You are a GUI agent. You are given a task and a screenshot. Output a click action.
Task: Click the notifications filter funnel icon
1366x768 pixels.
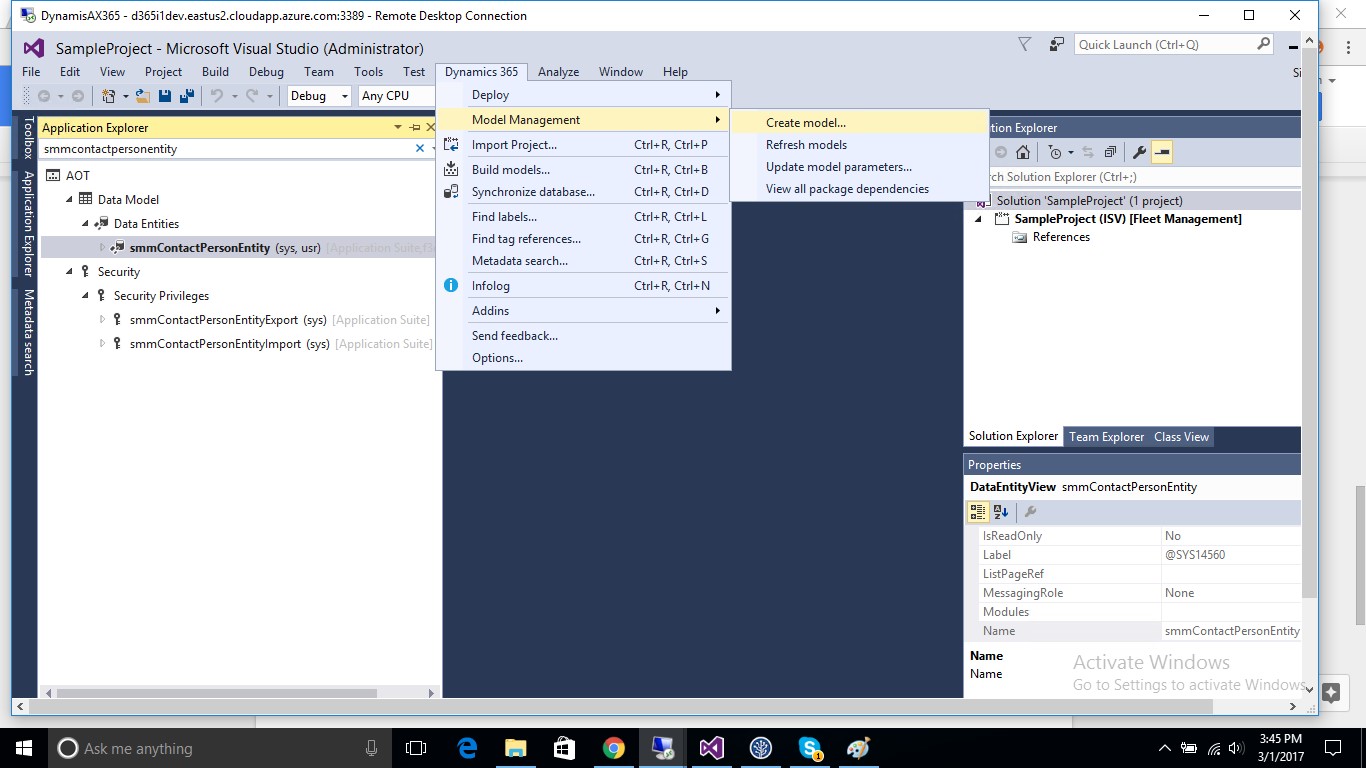1024,44
